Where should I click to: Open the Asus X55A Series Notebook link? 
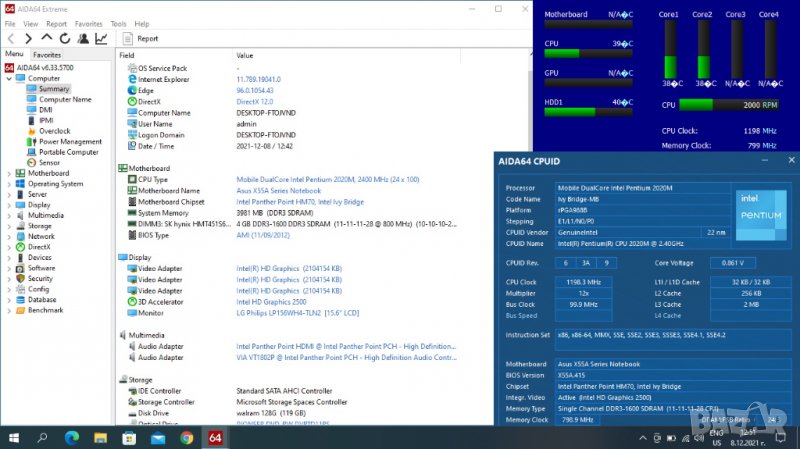coord(278,190)
